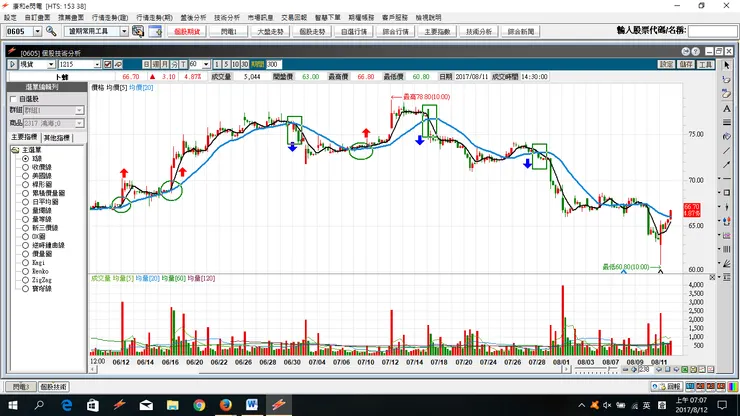Viewport: 740px width, 416px height.
Task: Tick the 自選股 checkbox
Action: pos(13,99)
